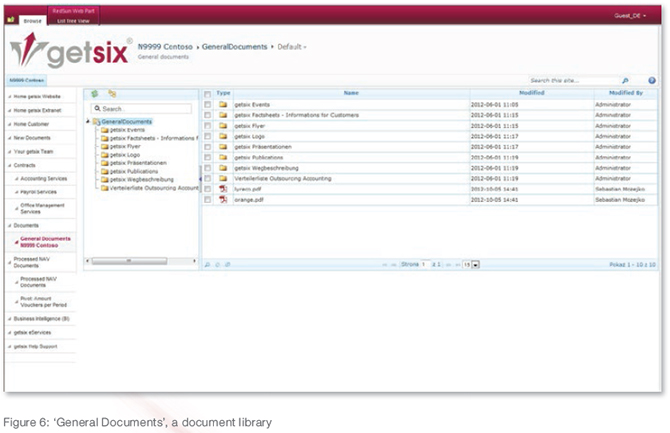Click the getsix Wegbeschreibung folder icon in the tree
This screenshot has width=670, height=433.
coord(105,180)
